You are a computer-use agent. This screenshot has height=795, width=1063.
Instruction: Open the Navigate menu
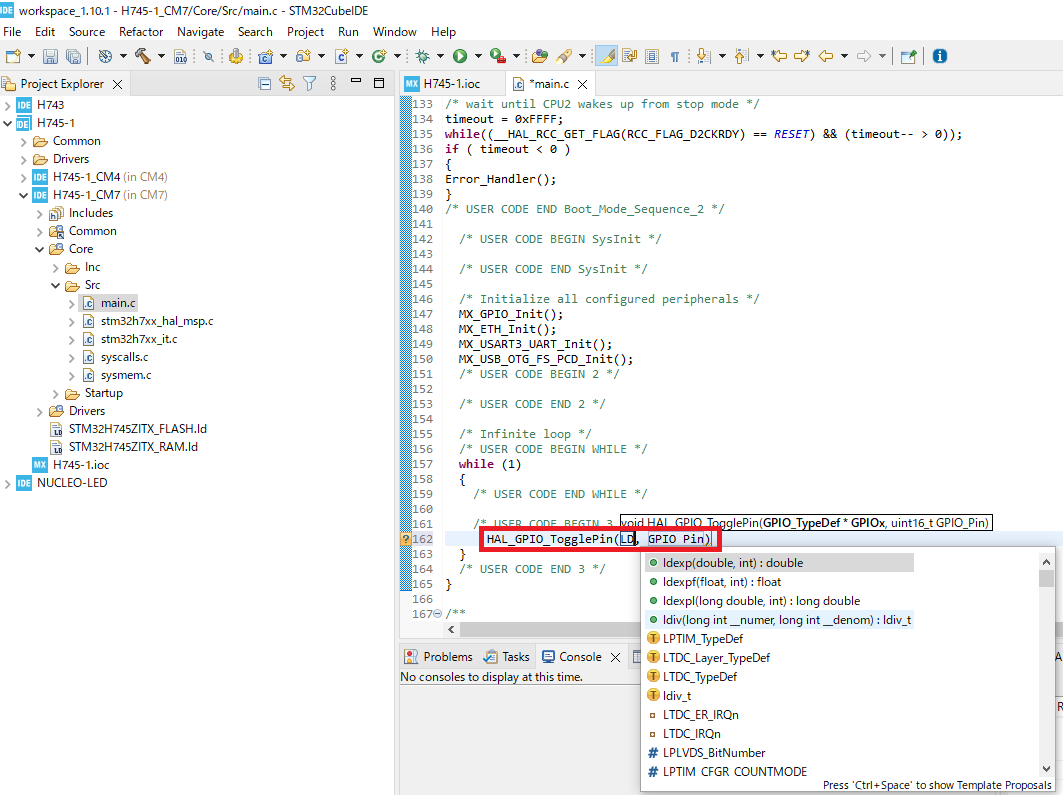(x=201, y=32)
